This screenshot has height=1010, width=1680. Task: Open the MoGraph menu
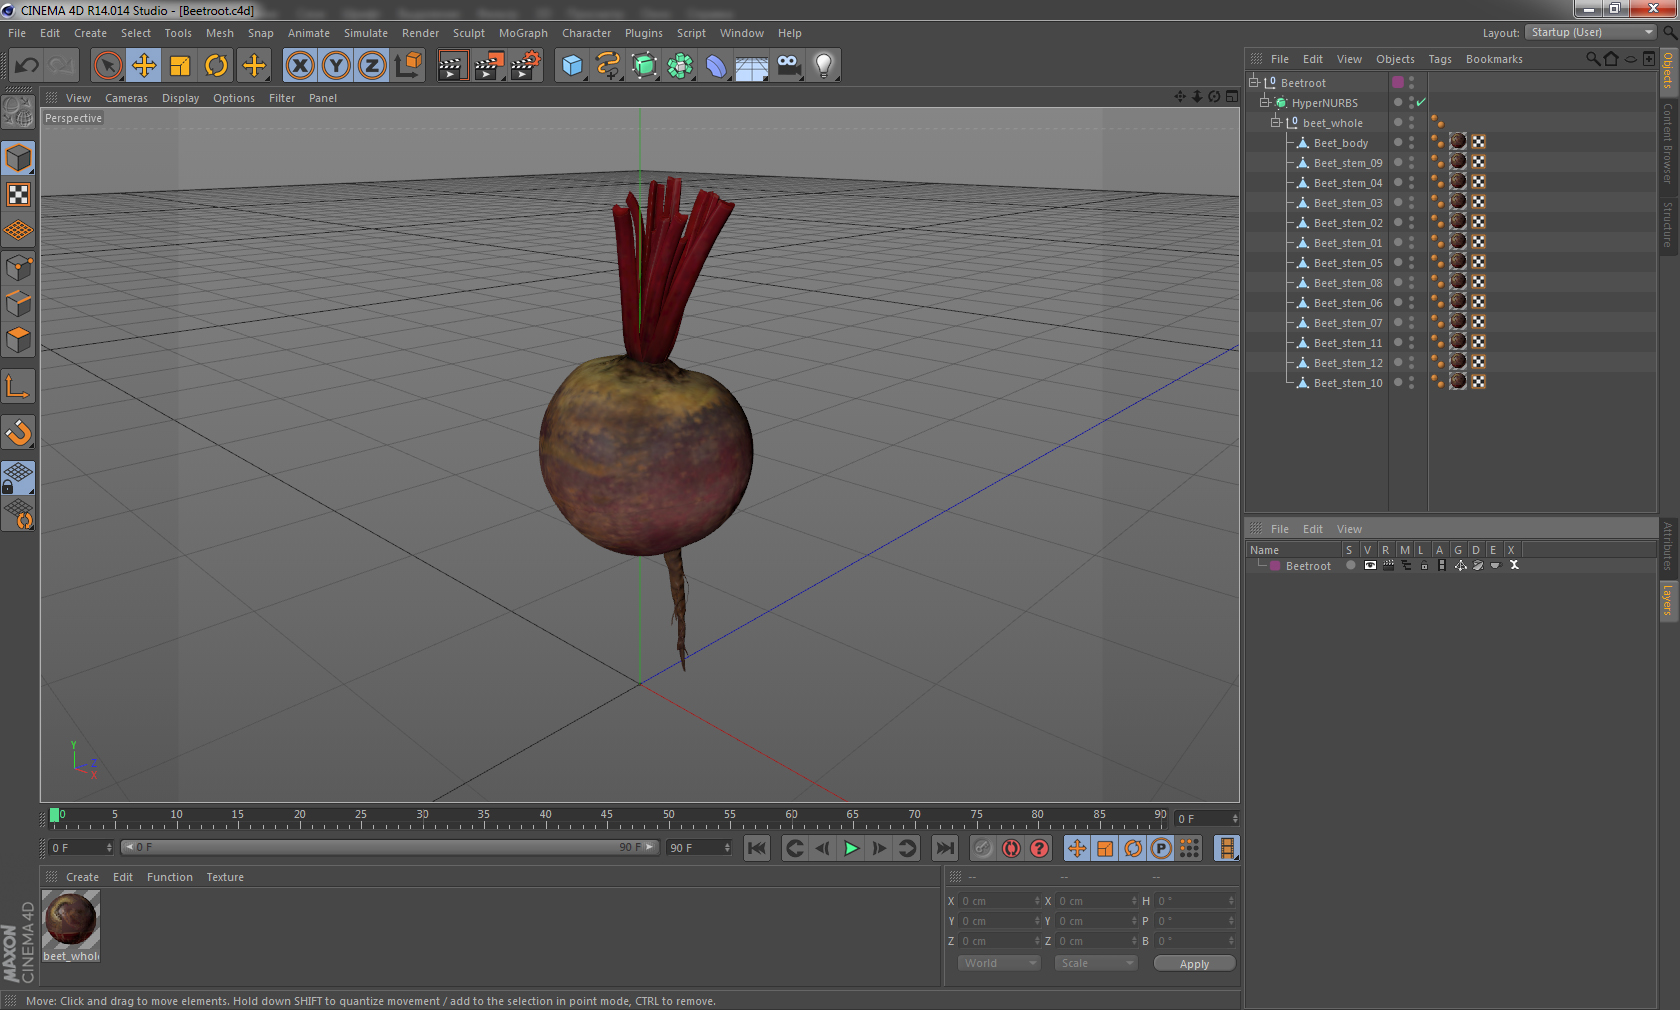523,33
